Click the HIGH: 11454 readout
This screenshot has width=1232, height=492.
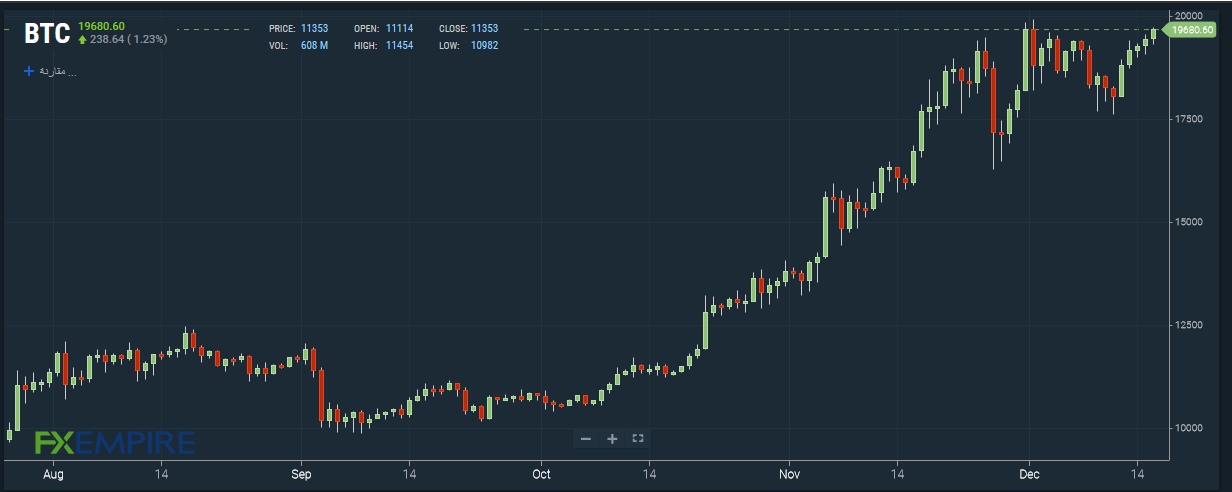click(x=383, y=45)
